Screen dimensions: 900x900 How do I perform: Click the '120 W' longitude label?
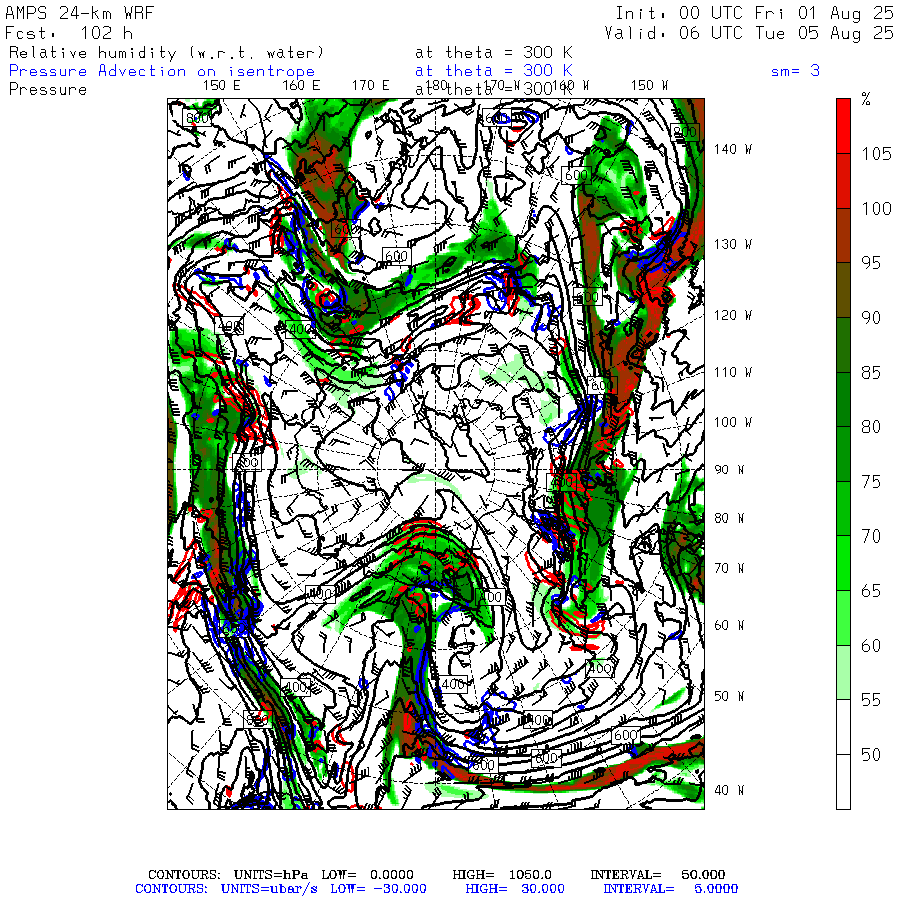click(733, 316)
